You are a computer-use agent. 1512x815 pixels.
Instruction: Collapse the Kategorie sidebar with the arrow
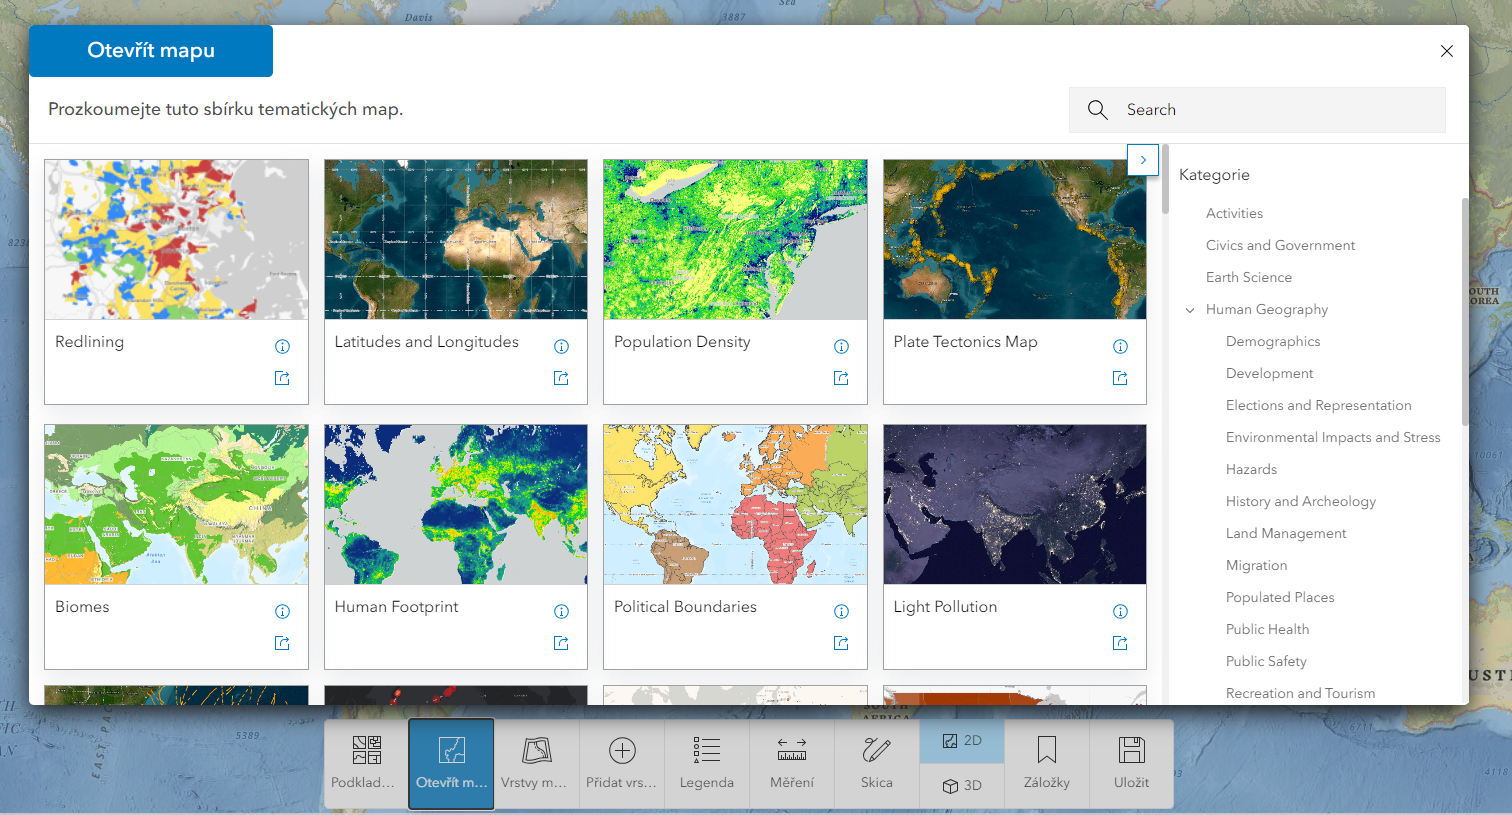pos(1142,159)
